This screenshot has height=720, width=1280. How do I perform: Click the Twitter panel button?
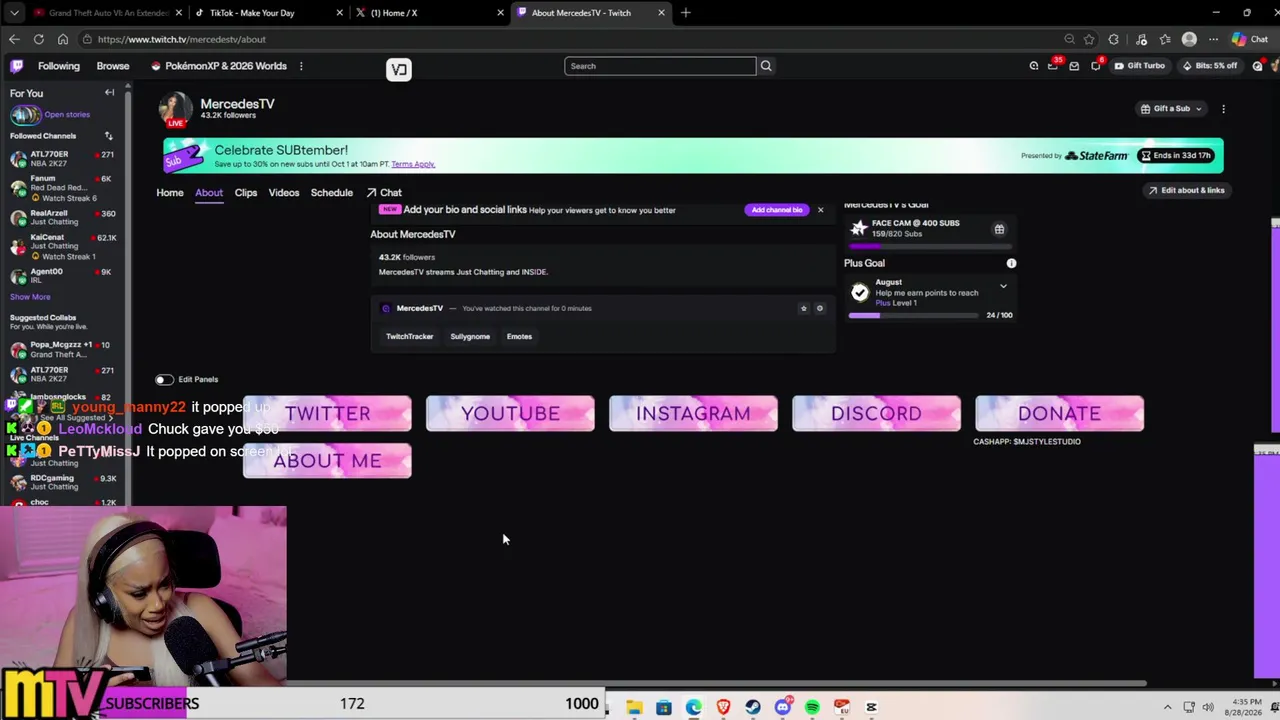point(327,414)
